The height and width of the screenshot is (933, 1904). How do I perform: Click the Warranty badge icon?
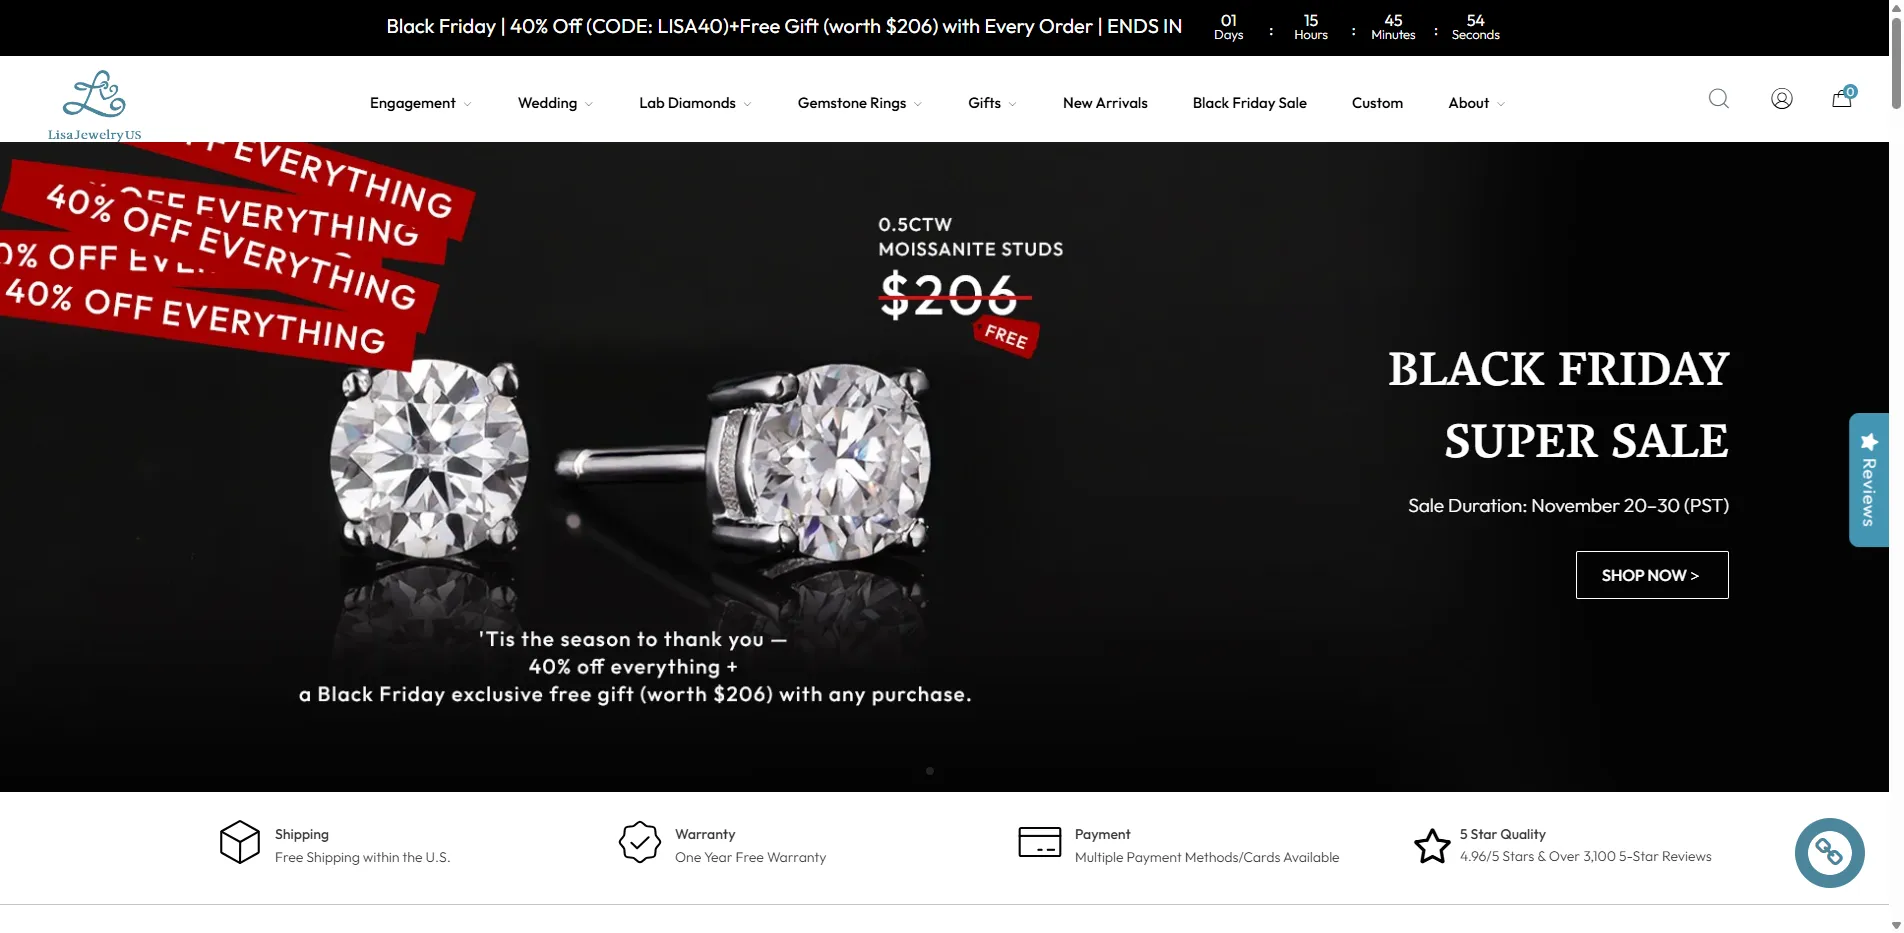[639, 842]
